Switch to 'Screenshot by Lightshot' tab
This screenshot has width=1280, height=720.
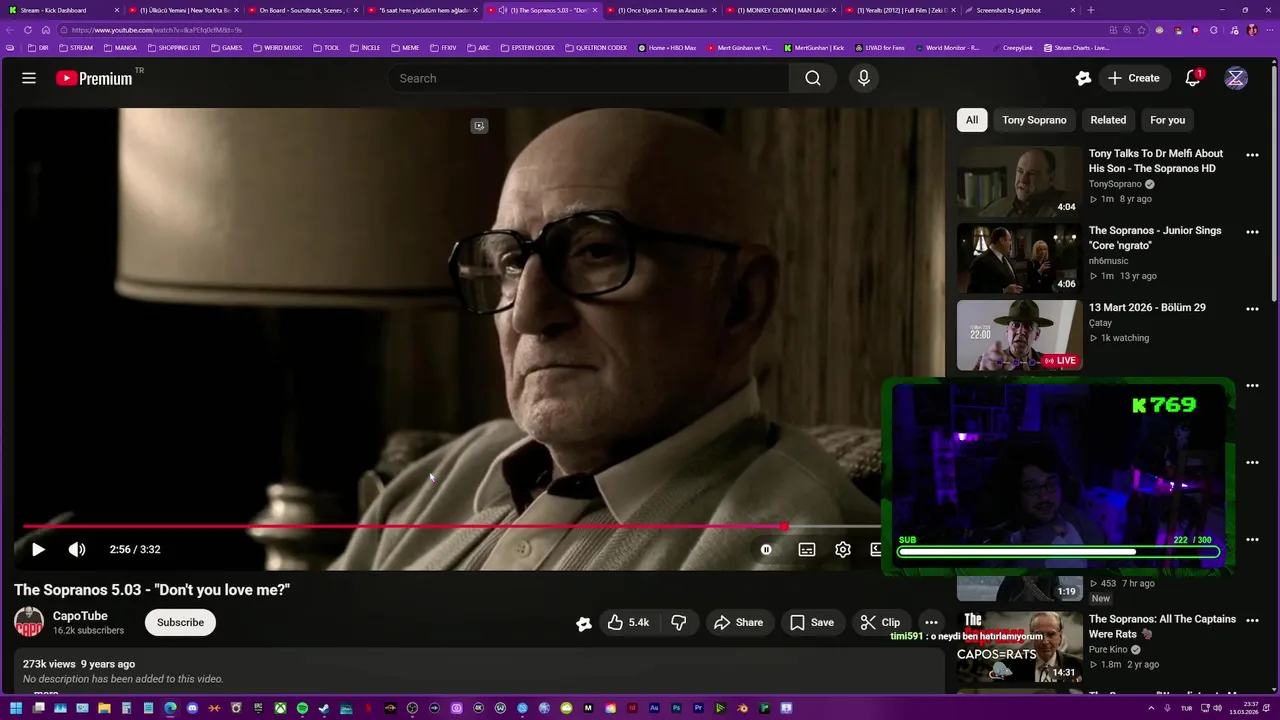click(1020, 10)
